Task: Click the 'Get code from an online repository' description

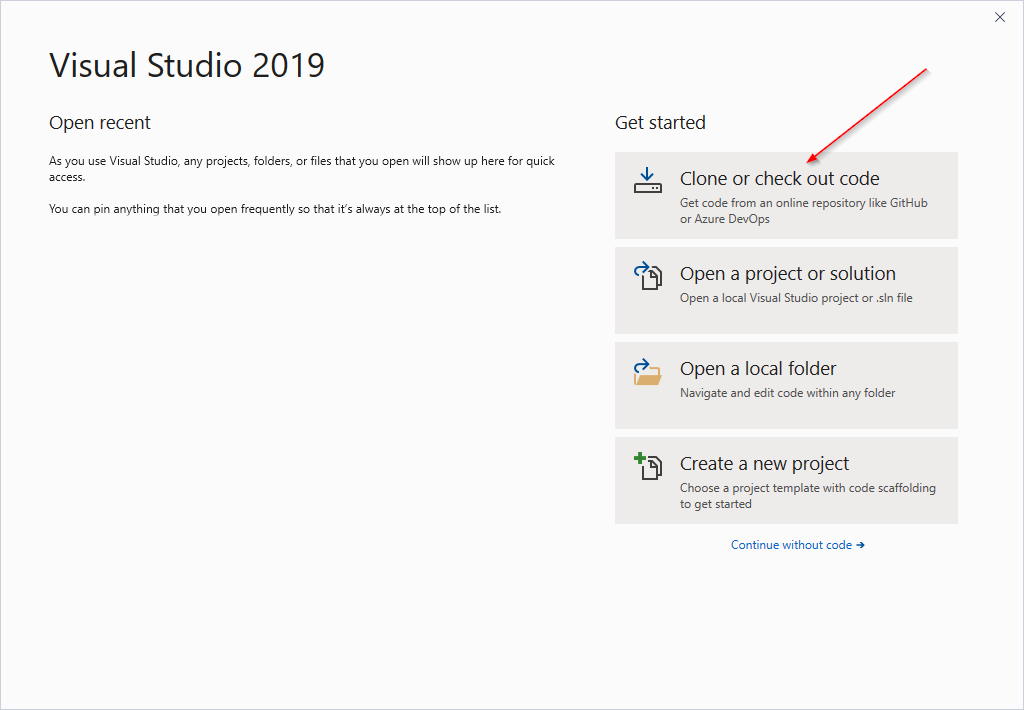Action: click(803, 211)
